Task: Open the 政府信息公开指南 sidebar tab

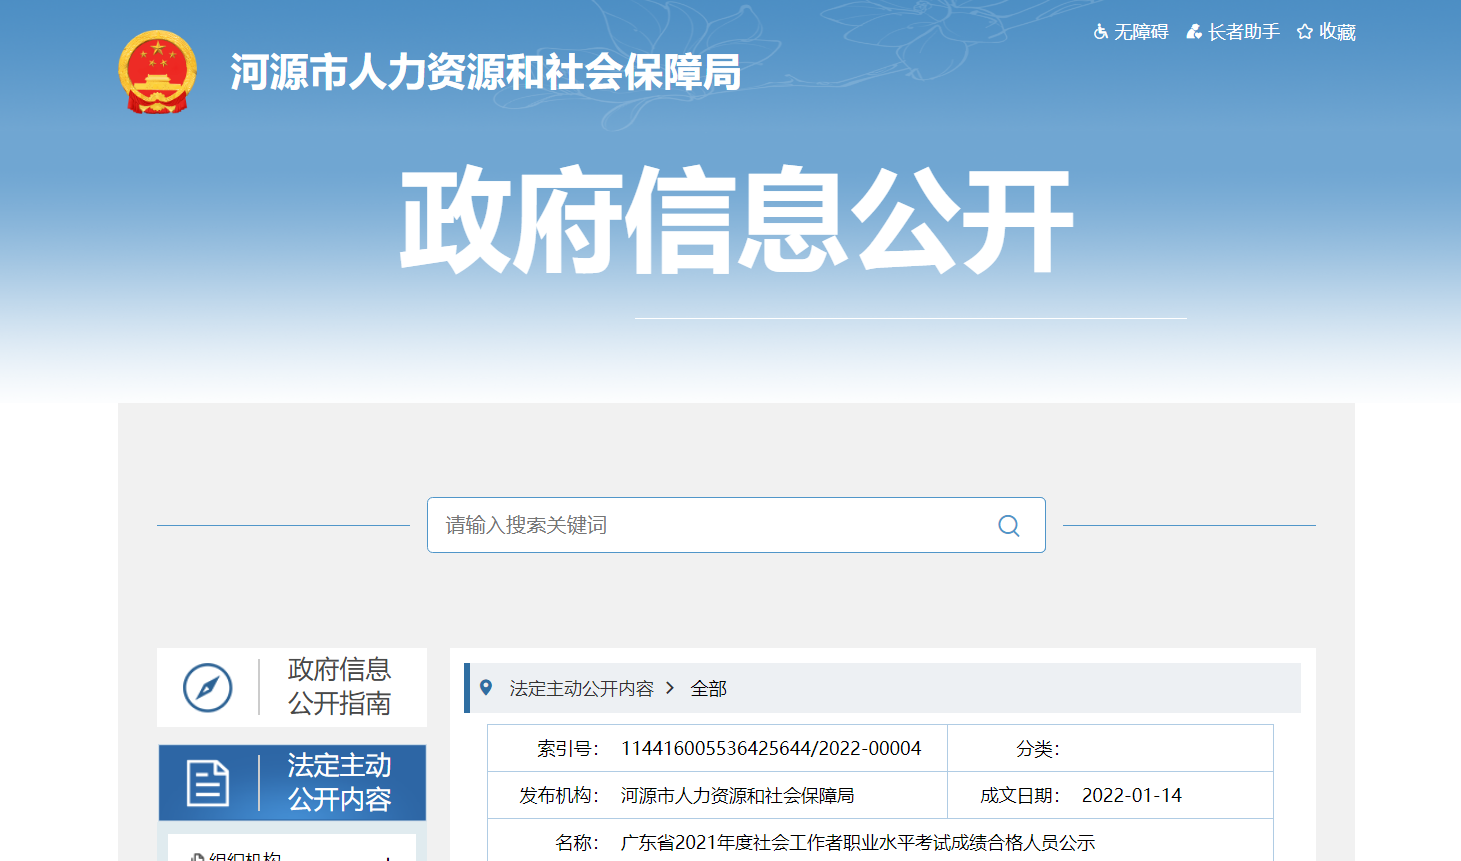Action: point(339,687)
